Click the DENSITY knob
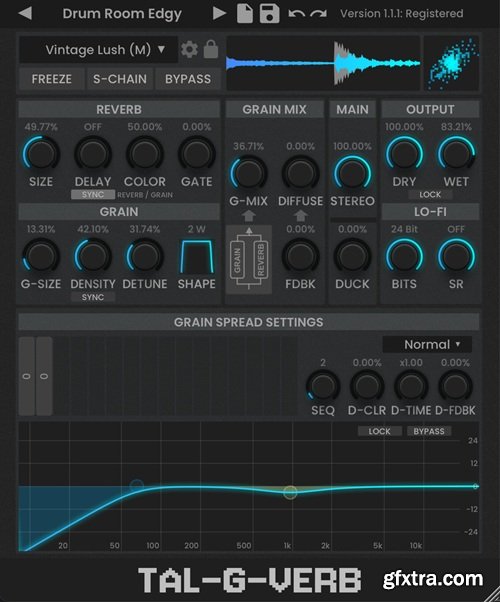The image size is (500, 602). pyautogui.click(x=93, y=256)
